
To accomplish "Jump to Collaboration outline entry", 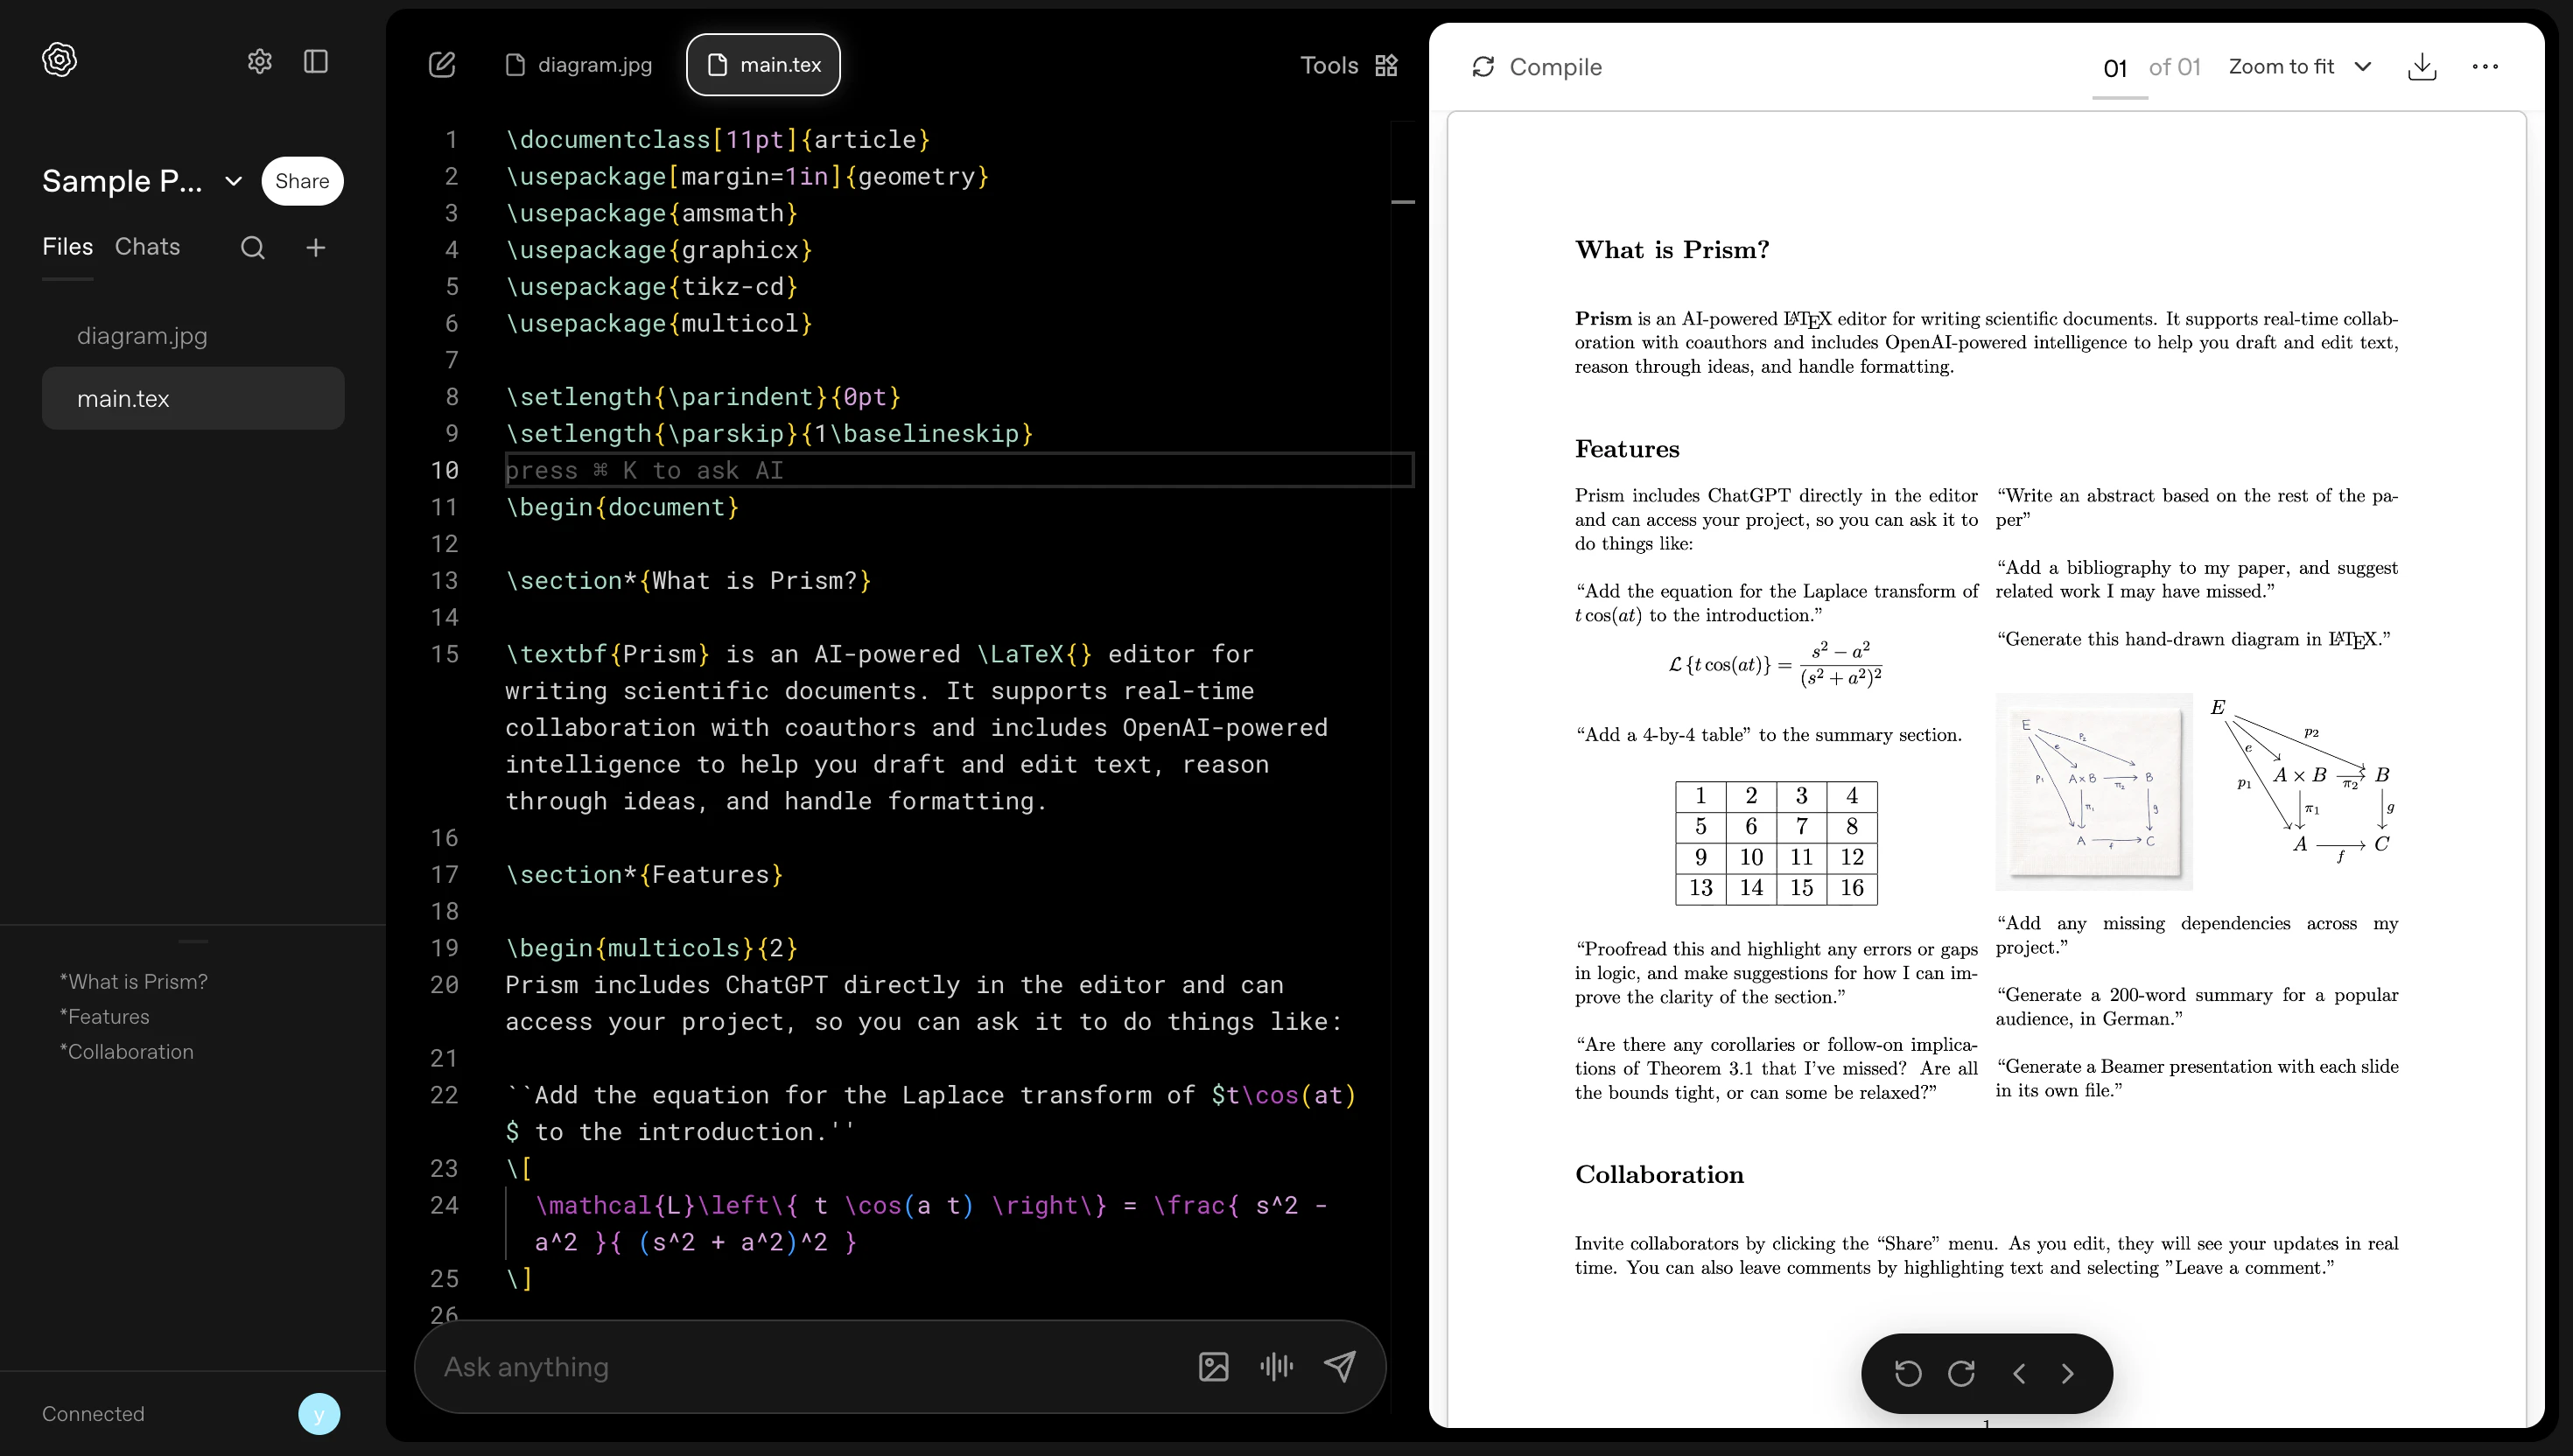I will click(x=127, y=1052).
